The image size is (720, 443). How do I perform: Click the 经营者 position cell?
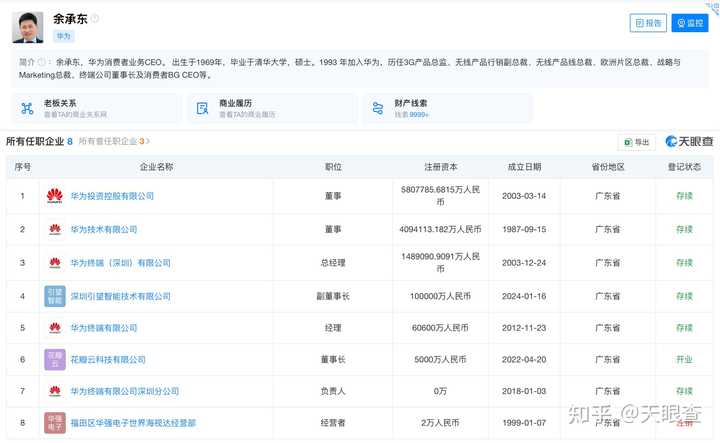(x=333, y=423)
